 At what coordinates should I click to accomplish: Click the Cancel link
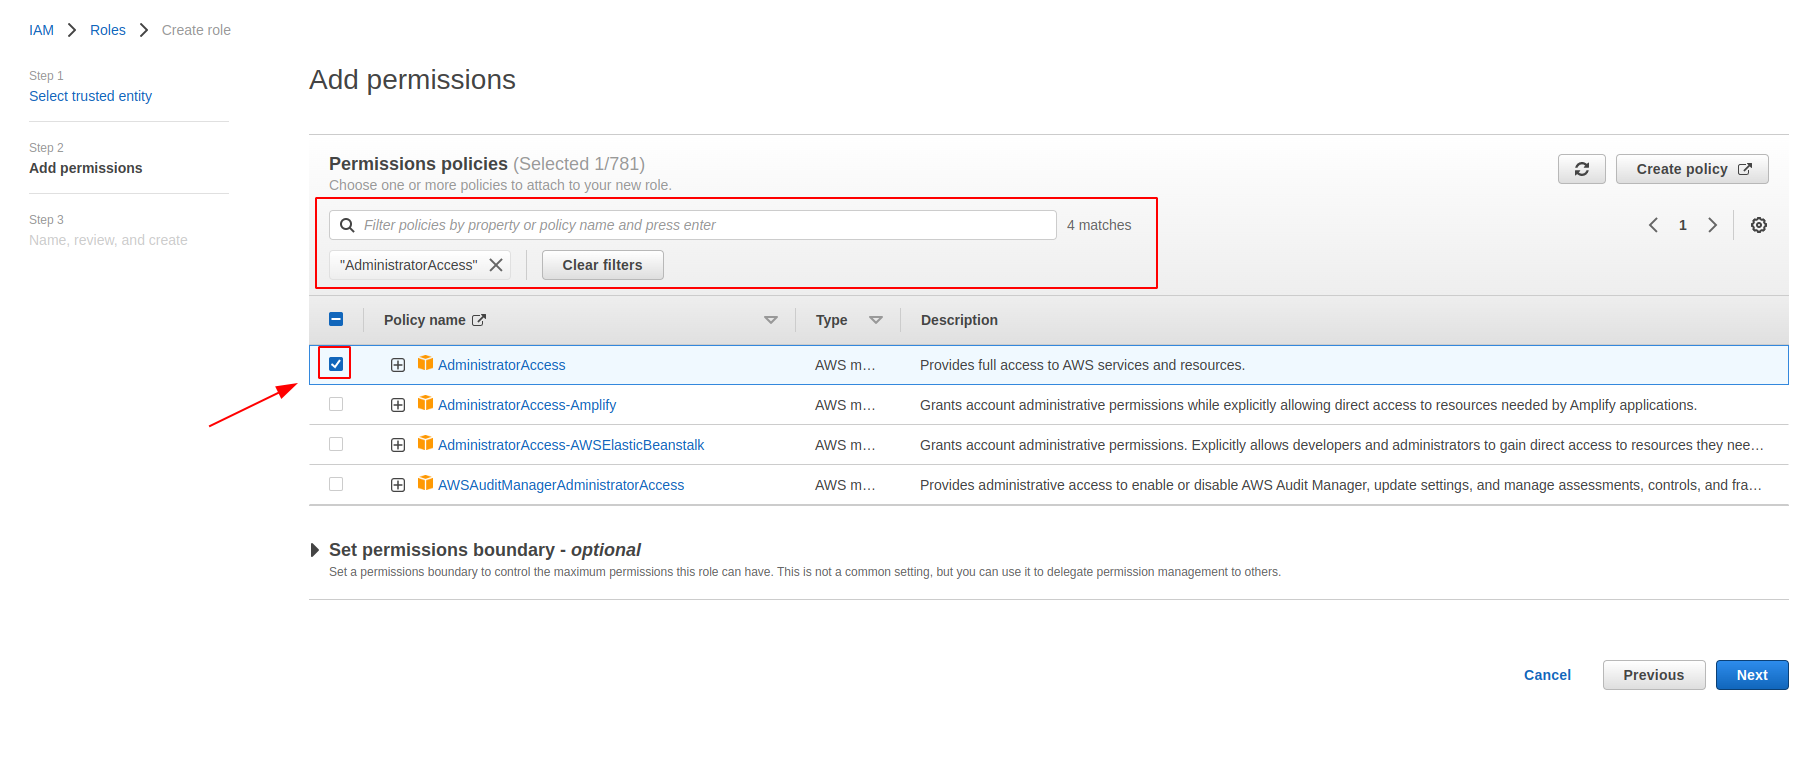[1547, 675]
